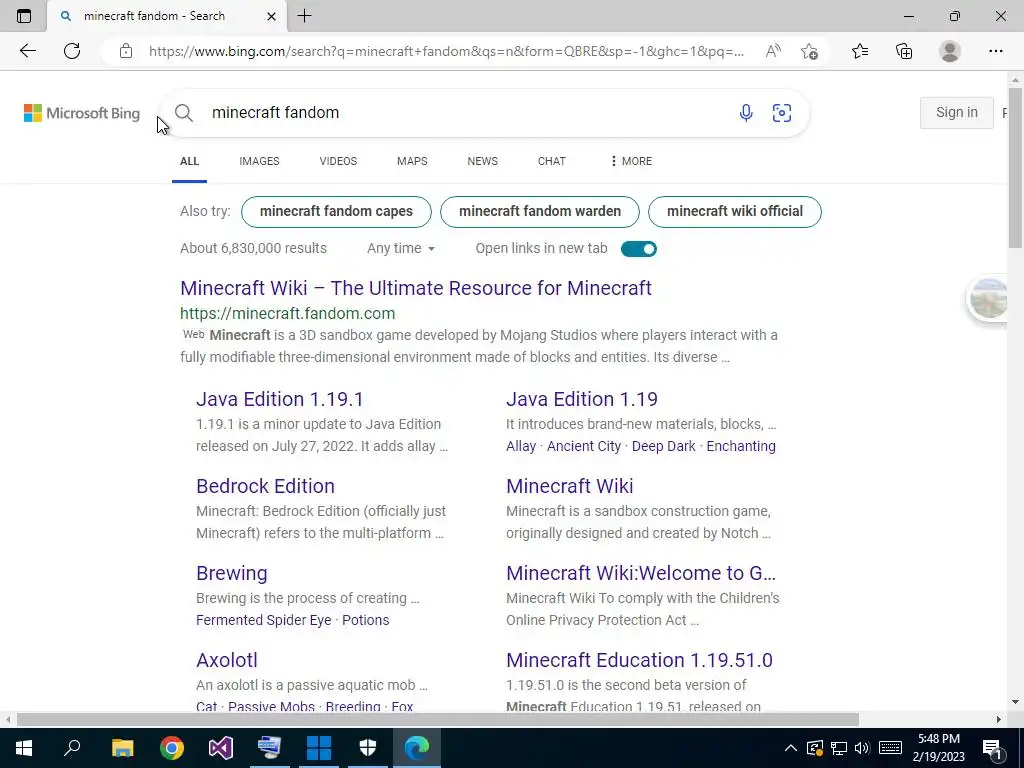Image resolution: width=1024 pixels, height=768 pixels.
Task: Open the Enchanting sublink
Action: tap(741, 446)
